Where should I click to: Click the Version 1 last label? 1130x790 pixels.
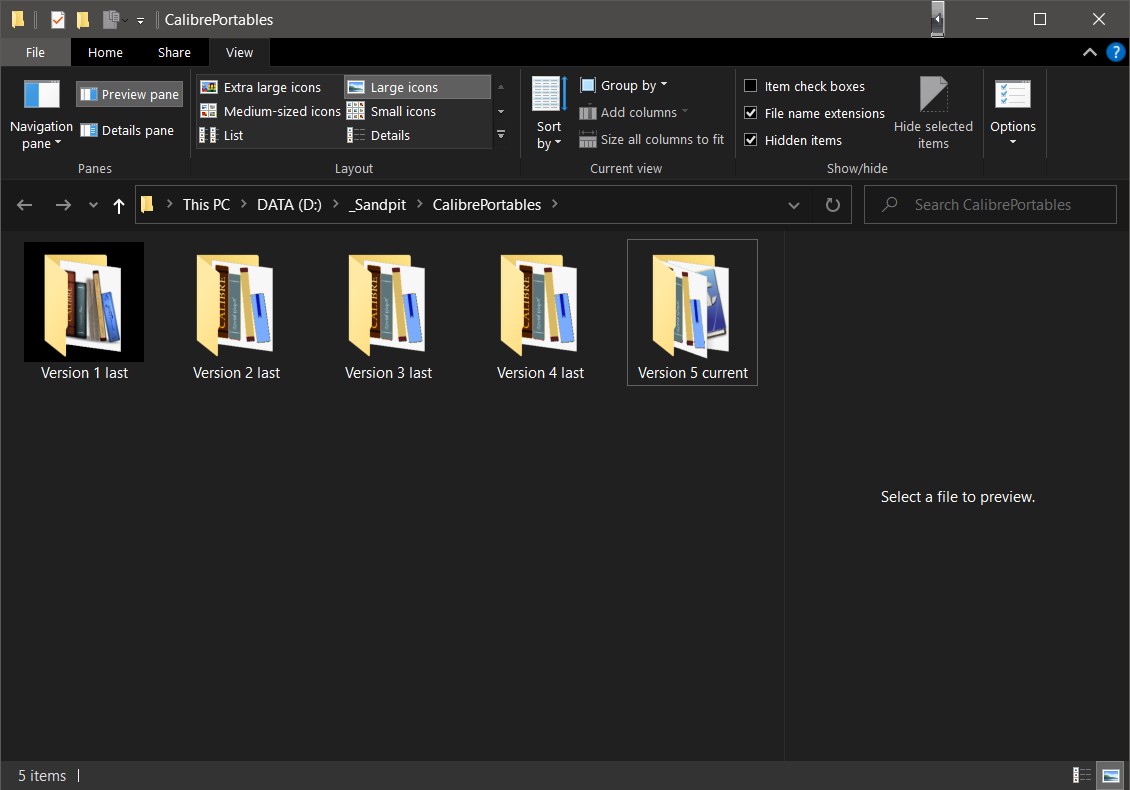tap(84, 373)
